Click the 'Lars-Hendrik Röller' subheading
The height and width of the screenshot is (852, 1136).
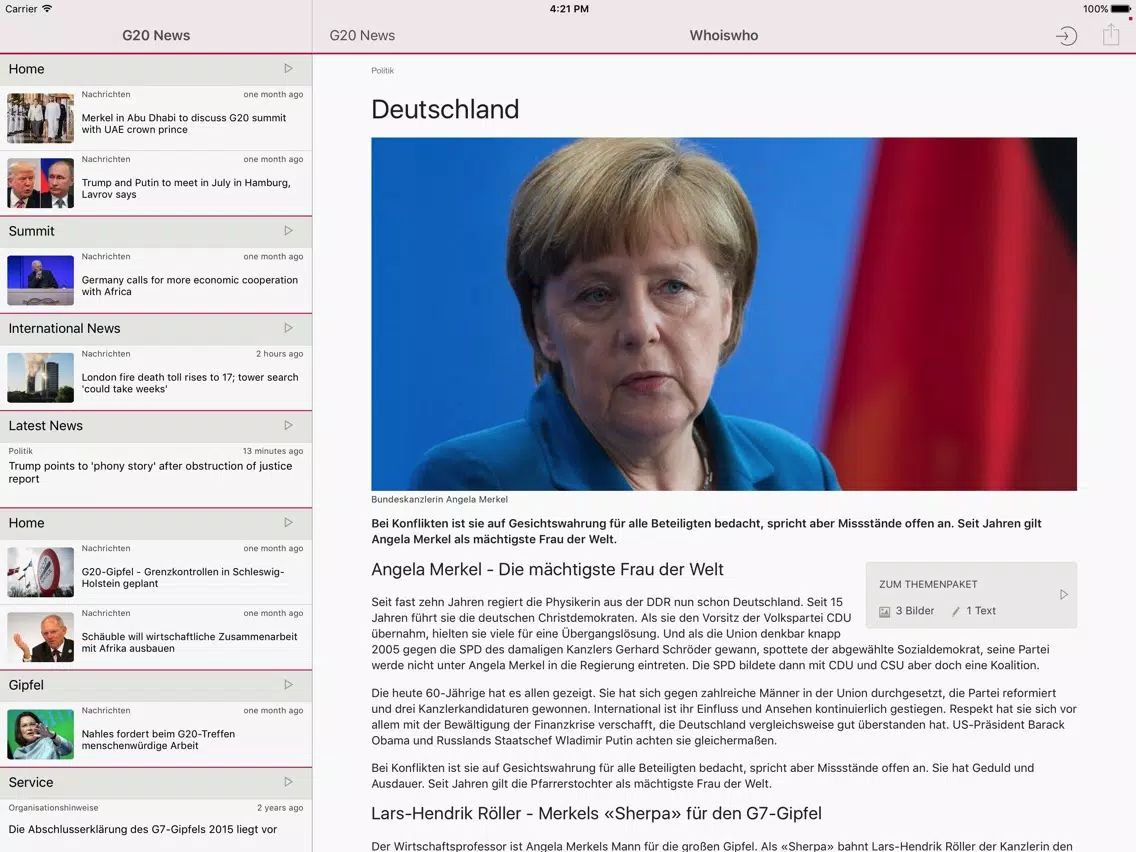[x=596, y=814]
